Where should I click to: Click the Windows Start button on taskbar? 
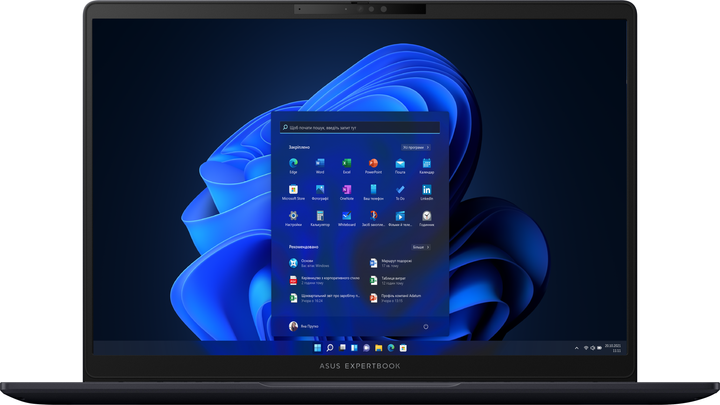pyautogui.click(x=318, y=348)
